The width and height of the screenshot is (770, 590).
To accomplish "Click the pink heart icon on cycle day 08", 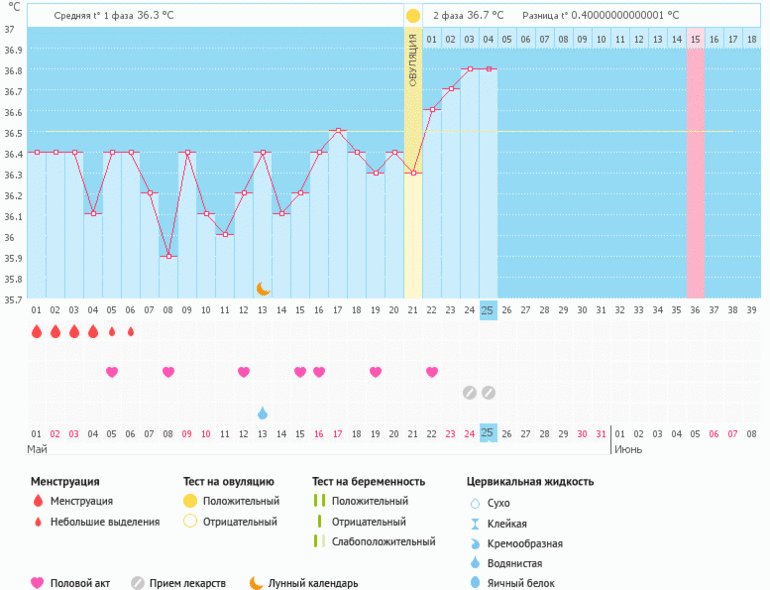I will pos(168,372).
